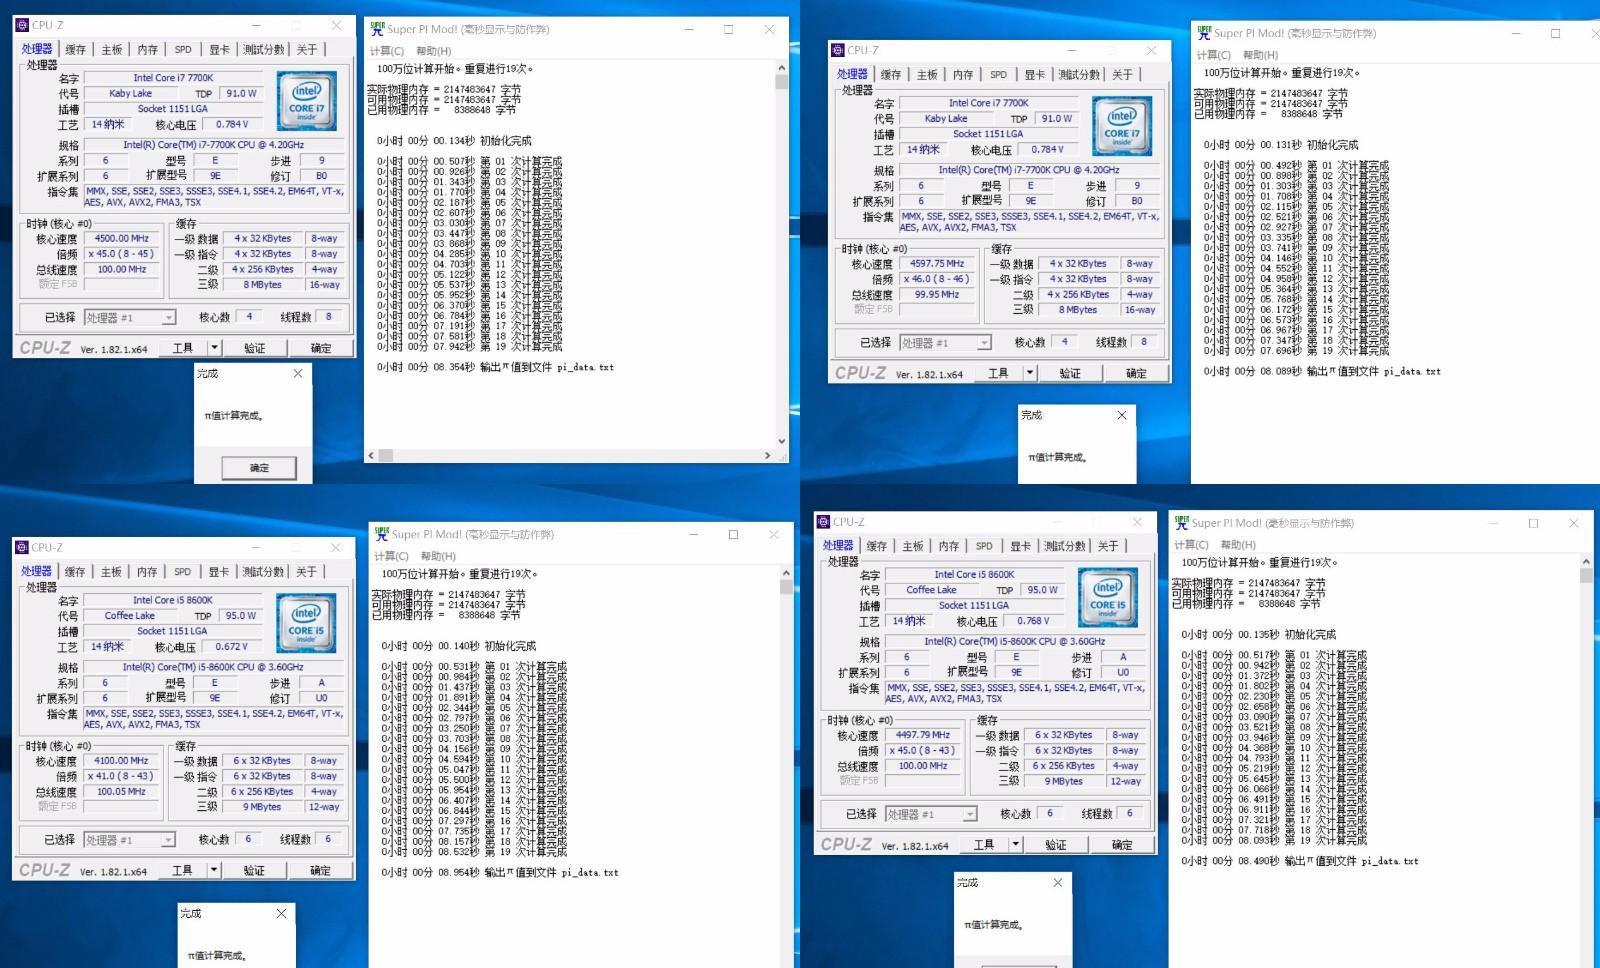Image resolution: width=1600 pixels, height=968 pixels.
Task: Expand 工具 dropdown arrow in 4100.00 MHz CPU-Z
Action: coord(214,869)
